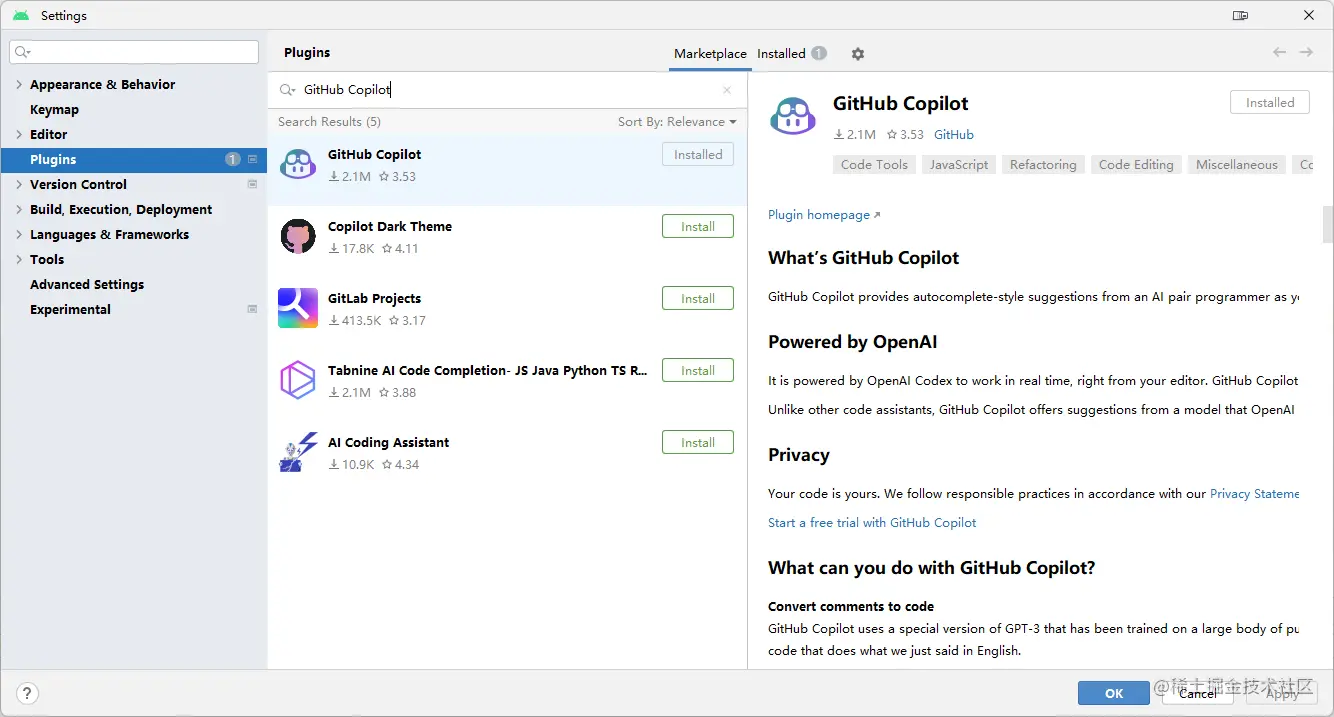Screen dimensions: 1334x717
Task: Click the Cancel button
Action: 1197,693
